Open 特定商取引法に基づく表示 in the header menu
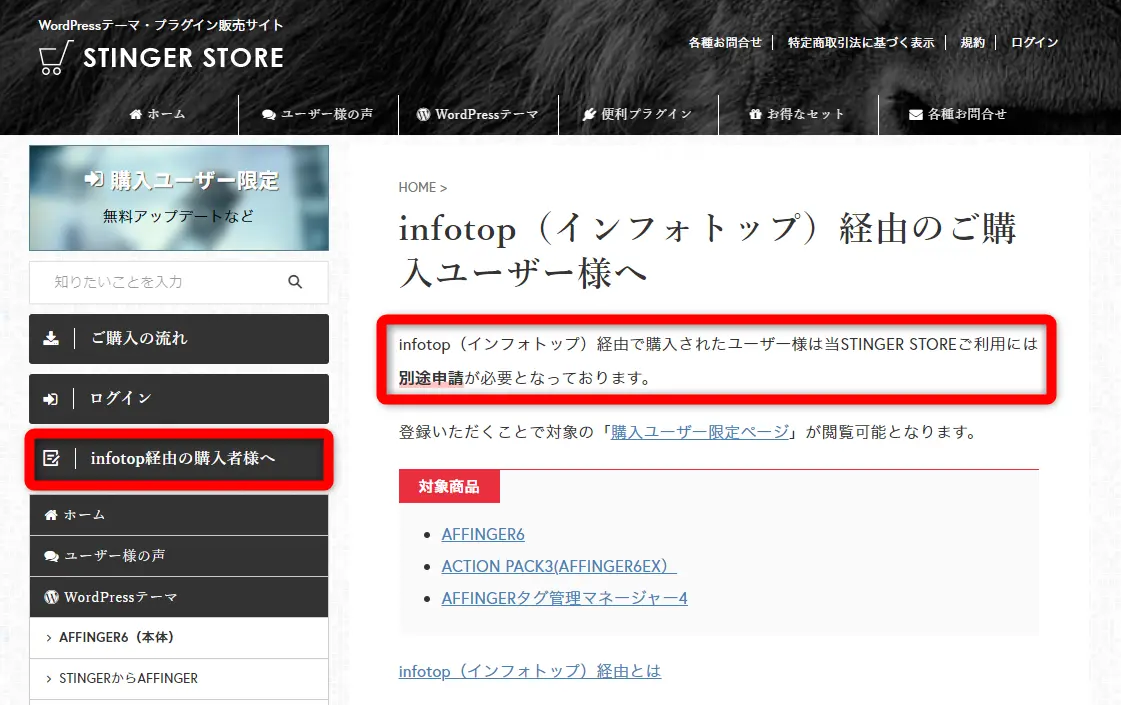Screen dimensions: 1121x705 tap(861, 42)
